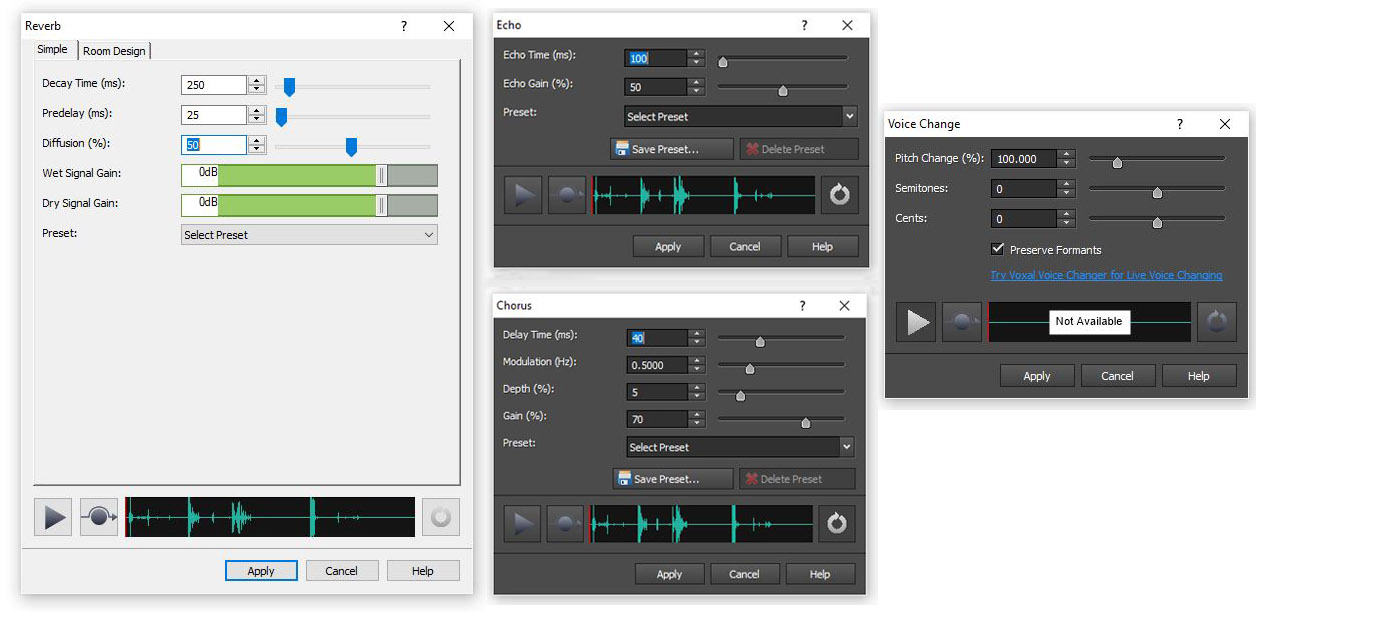The height and width of the screenshot is (618, 1396).
Task: Click the loop reset icon in Echo window
Action: tap(840, 195)
